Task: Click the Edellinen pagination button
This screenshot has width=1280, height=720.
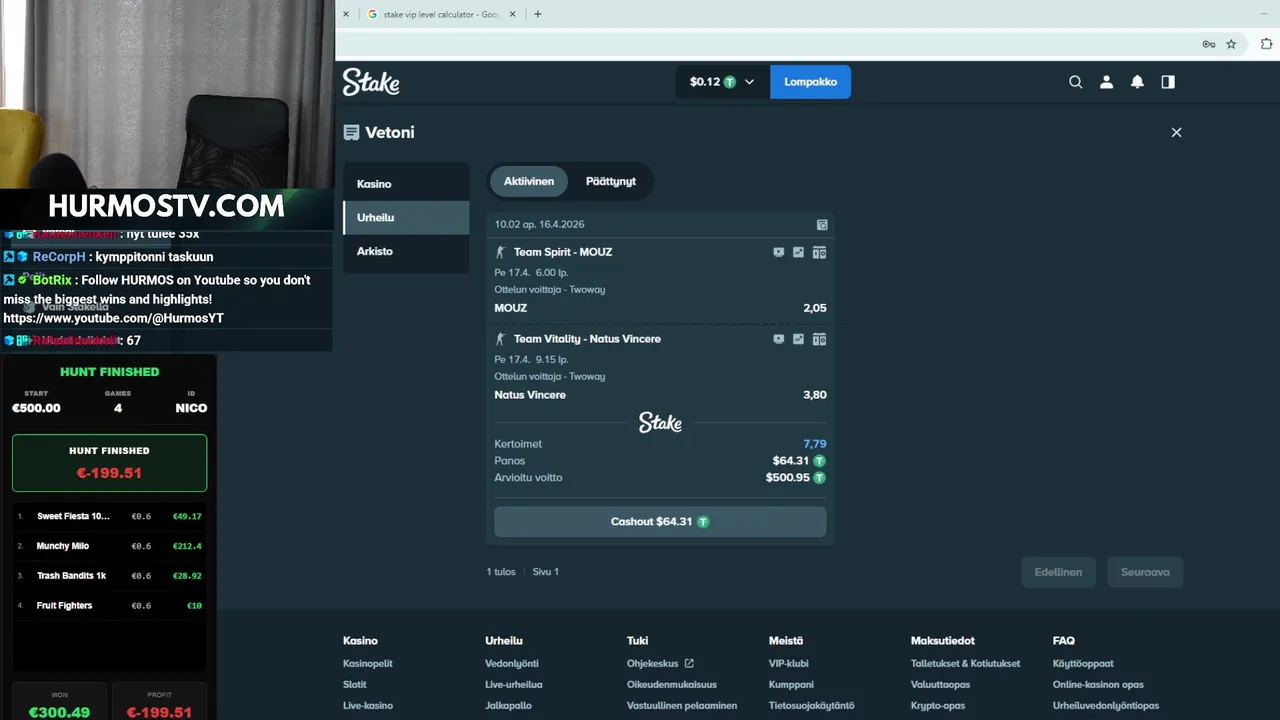Action: (1058, 572)
